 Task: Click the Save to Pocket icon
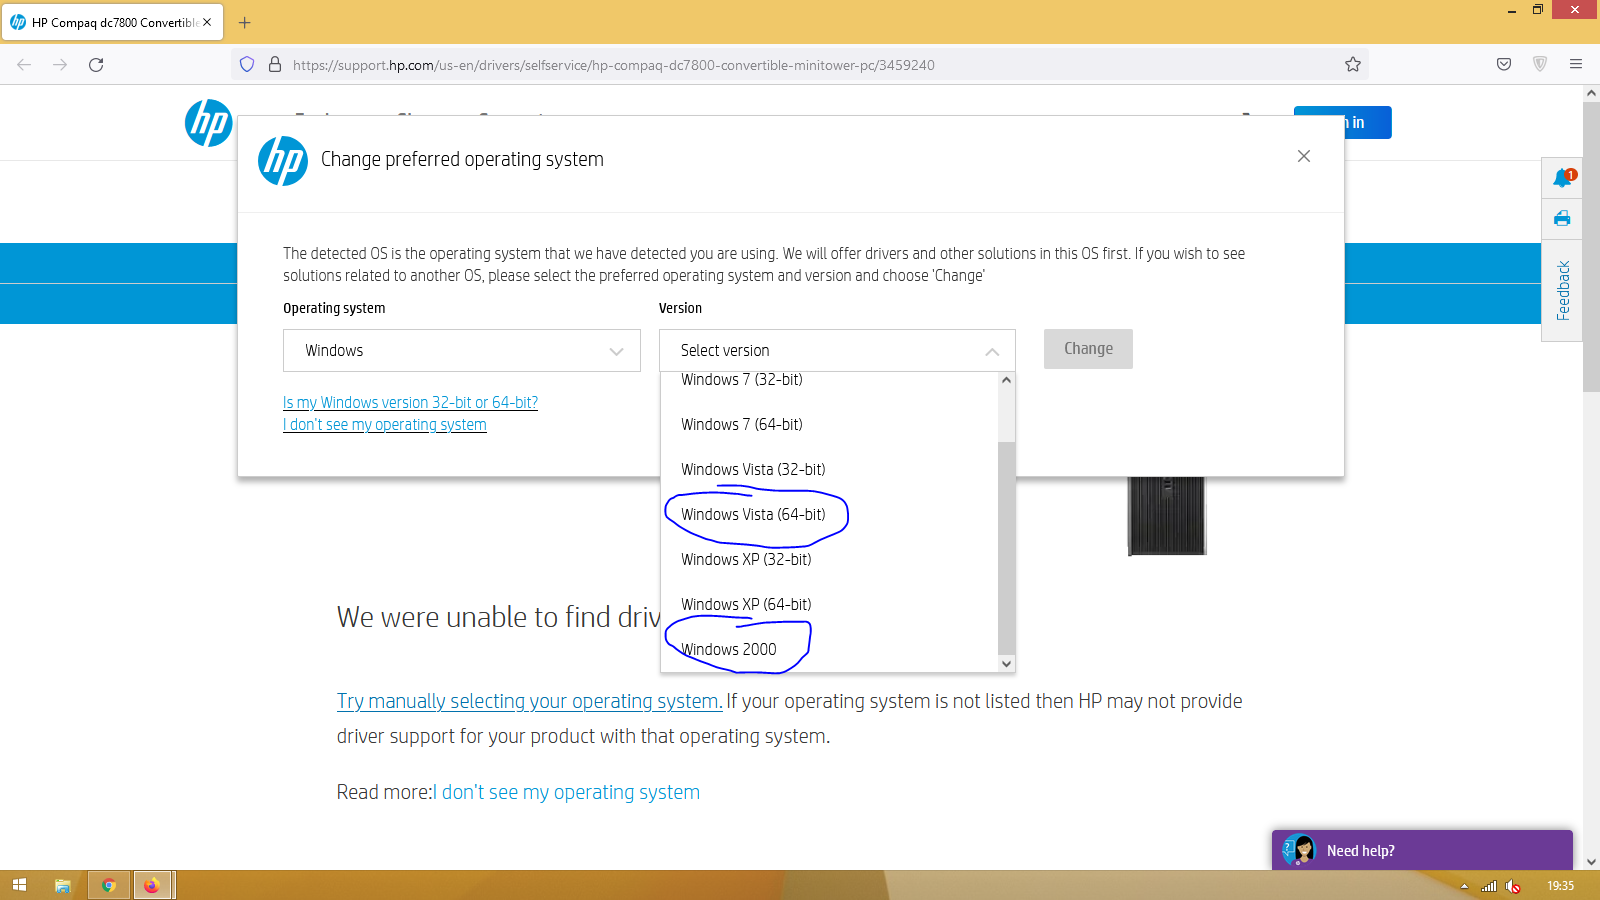[1504, 65]
